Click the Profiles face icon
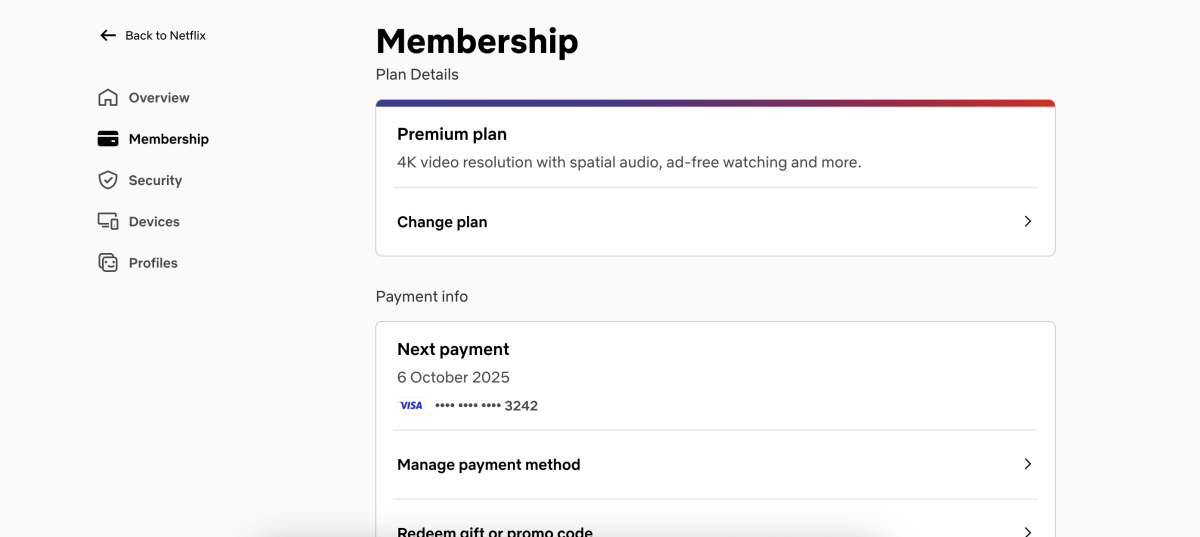 pos(108,263)
